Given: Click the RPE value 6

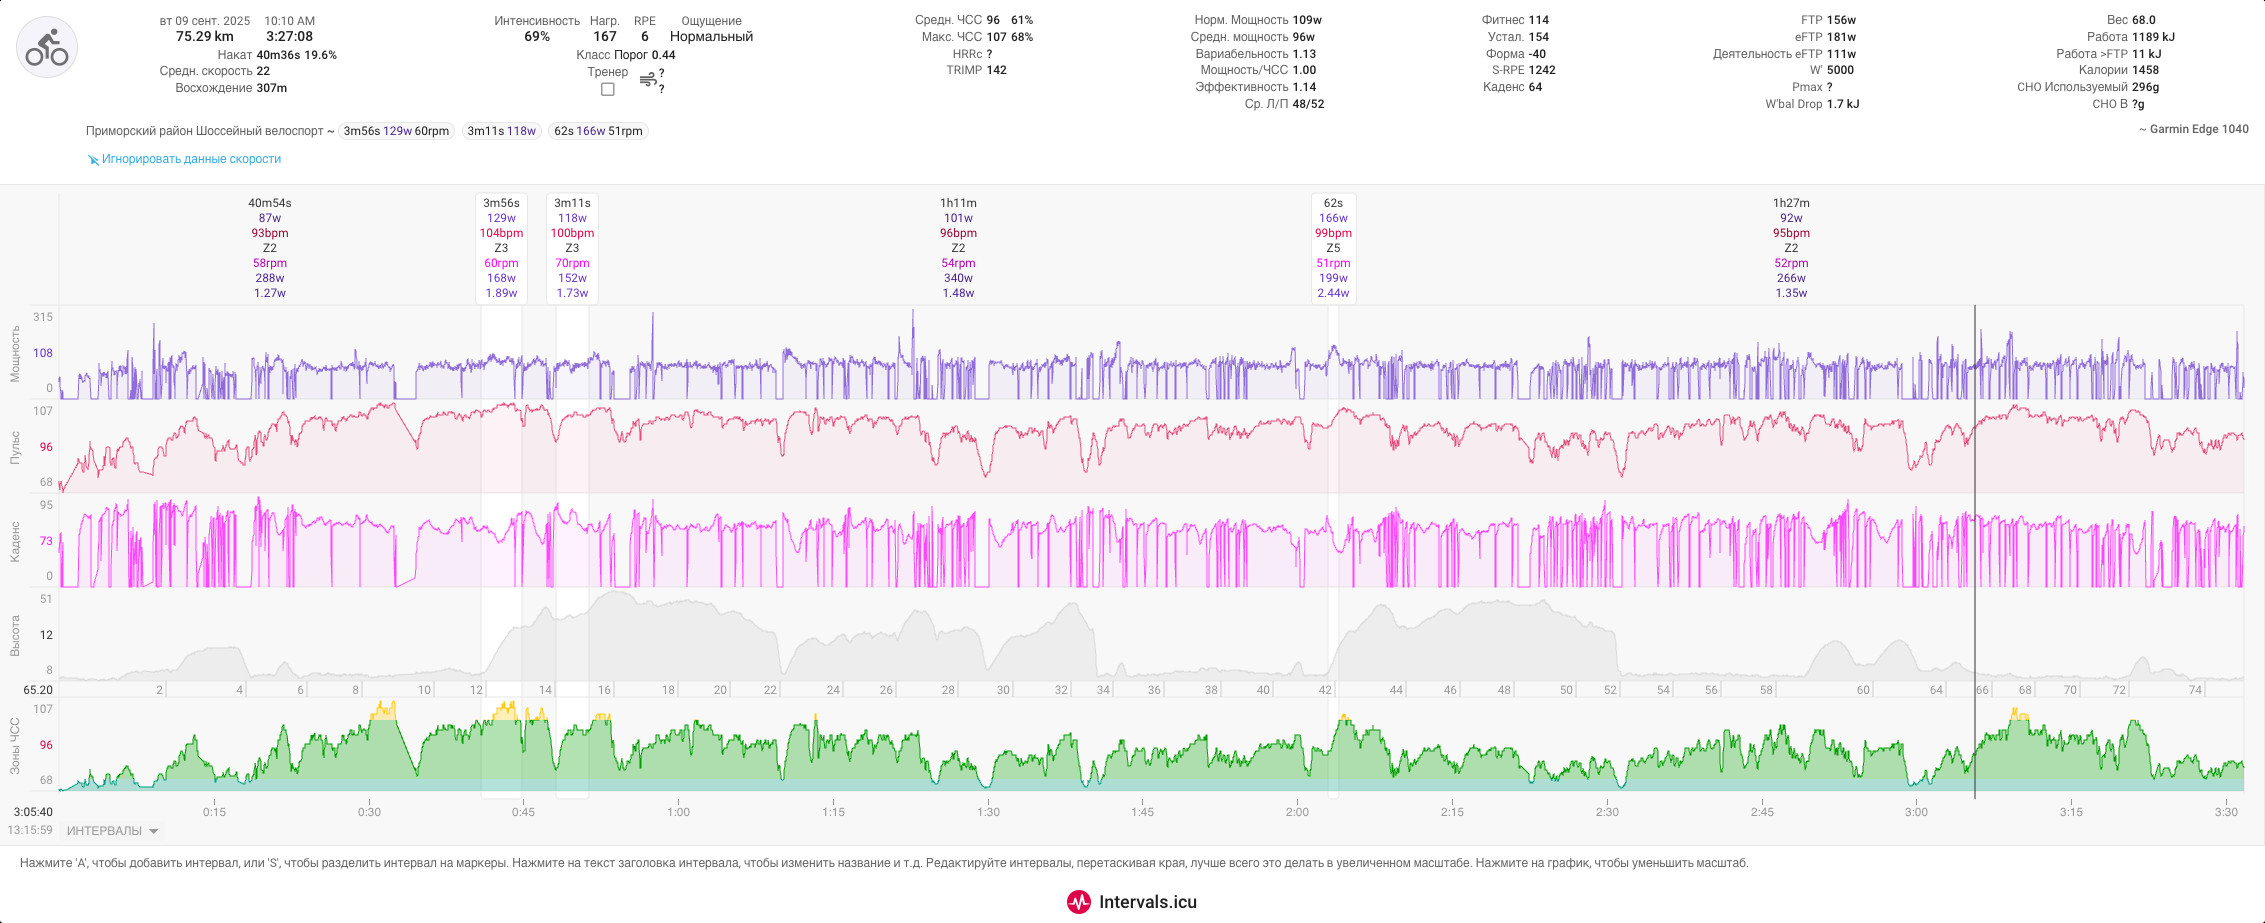Looking at the screenshot, I should pyautogui.click(x=645, y=37).
